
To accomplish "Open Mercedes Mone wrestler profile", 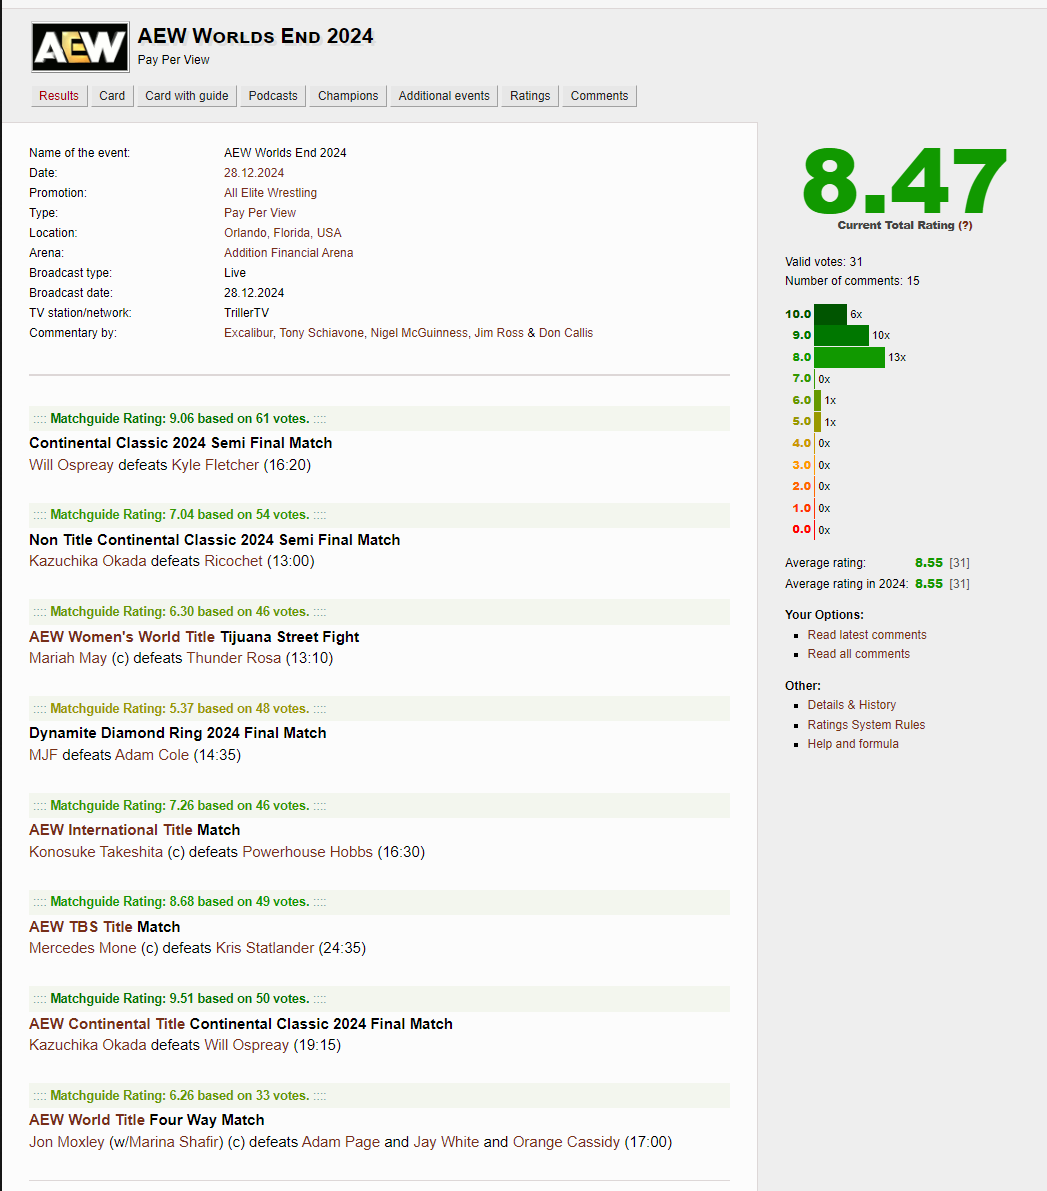I will click(x=83, y=948).
